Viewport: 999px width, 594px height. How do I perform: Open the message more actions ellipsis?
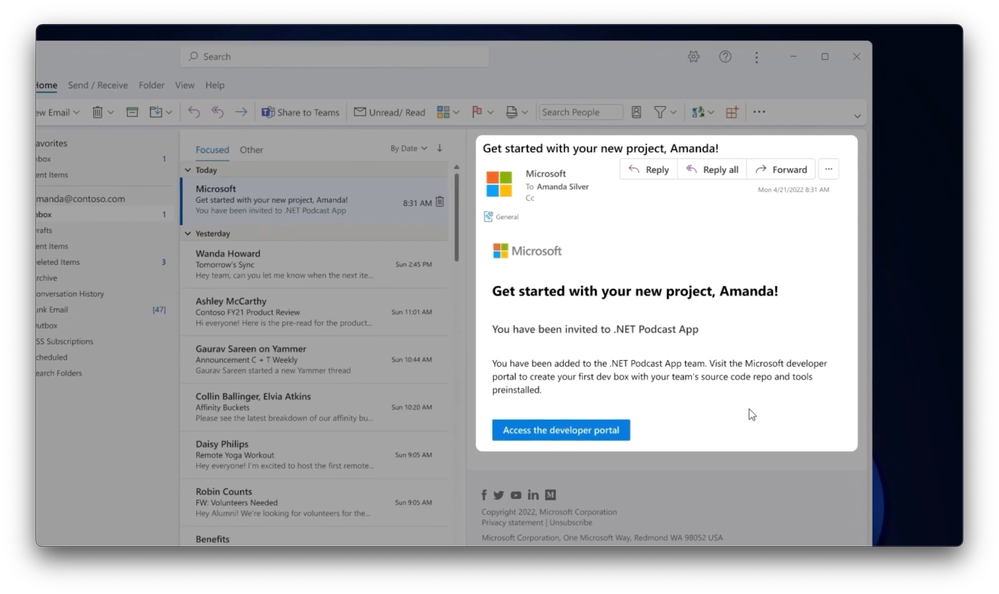[828, 170]
